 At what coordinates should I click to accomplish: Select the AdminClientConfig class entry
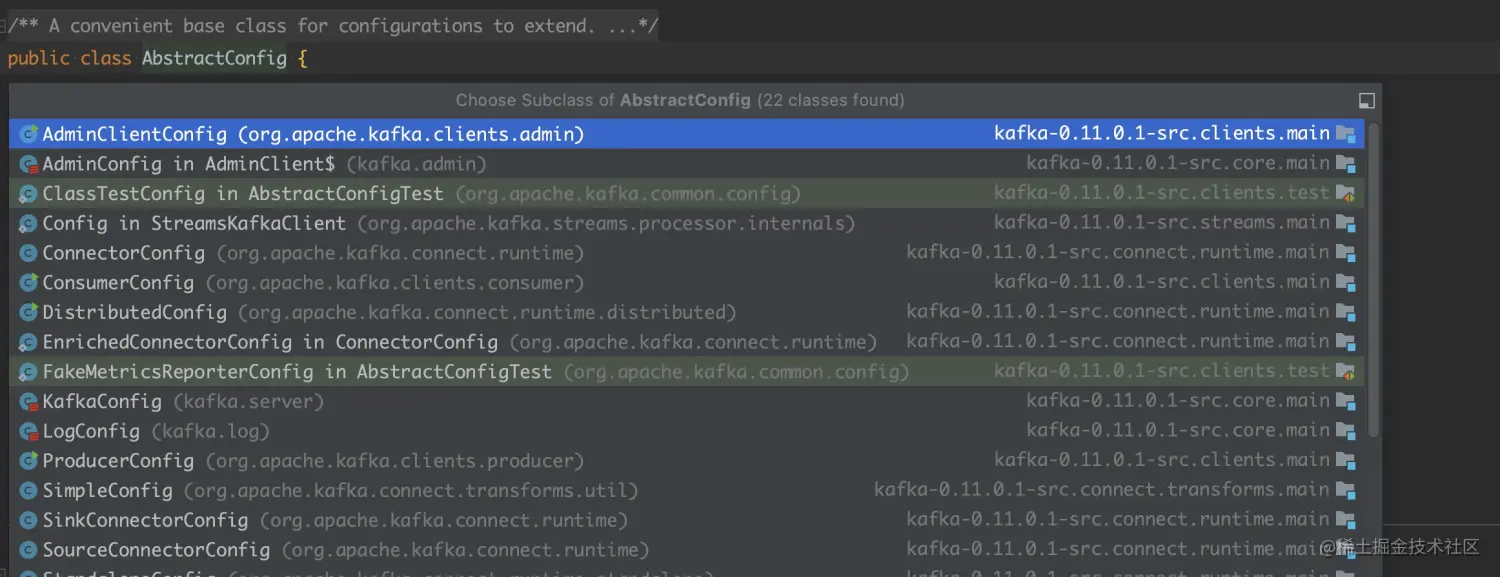[x=687, y=134]
